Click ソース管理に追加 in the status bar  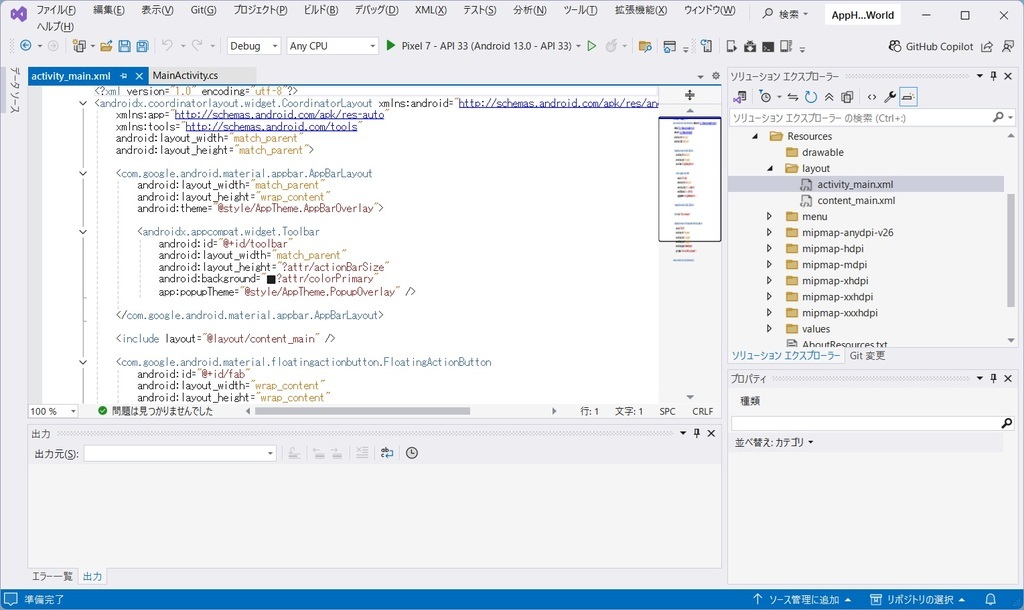click(x=806, y=597)
